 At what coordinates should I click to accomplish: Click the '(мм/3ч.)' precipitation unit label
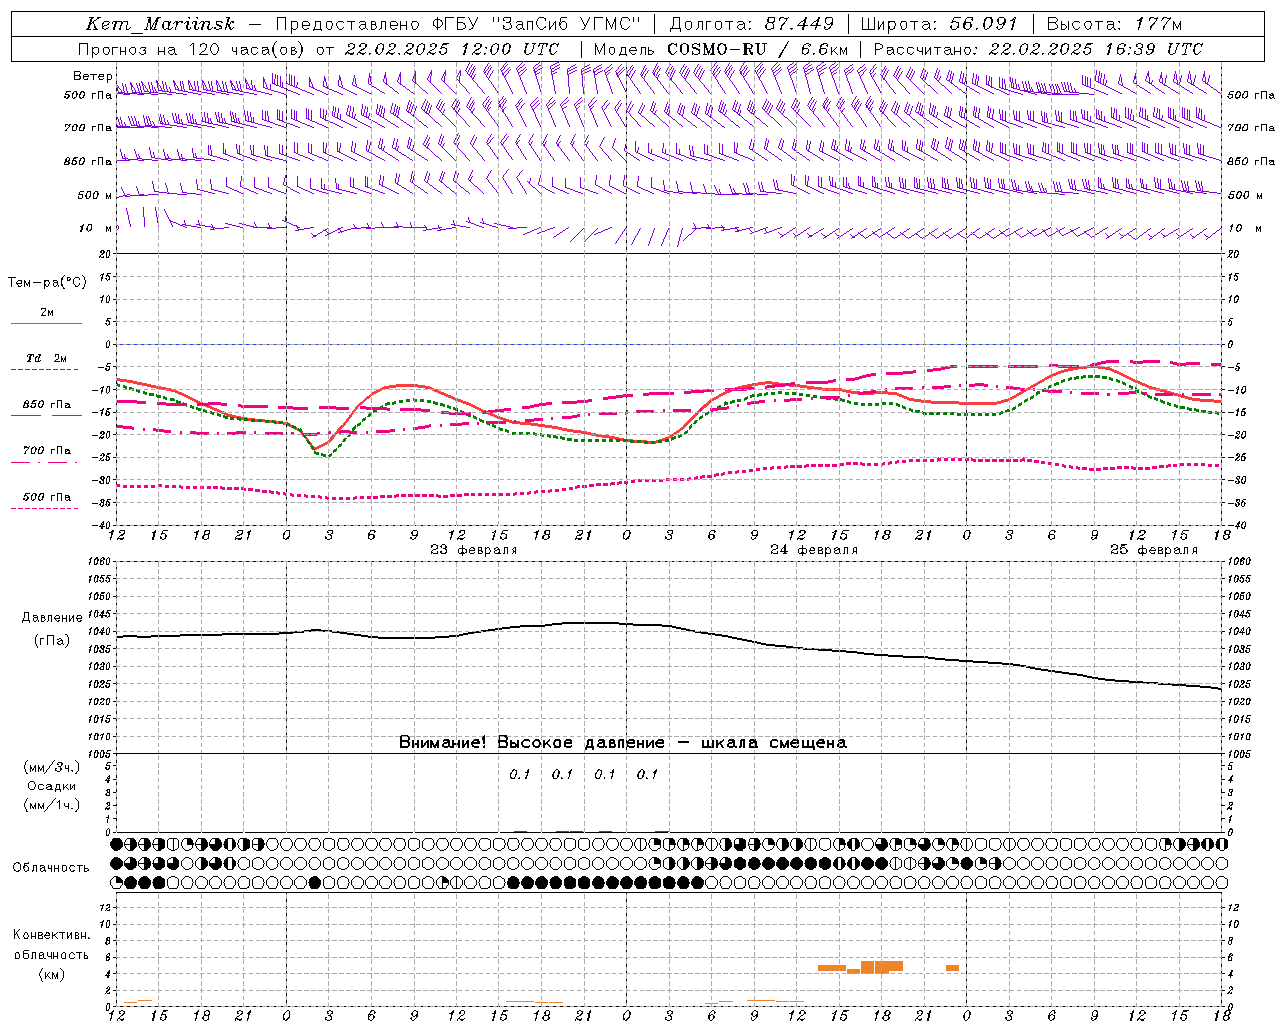click(52, 767)
